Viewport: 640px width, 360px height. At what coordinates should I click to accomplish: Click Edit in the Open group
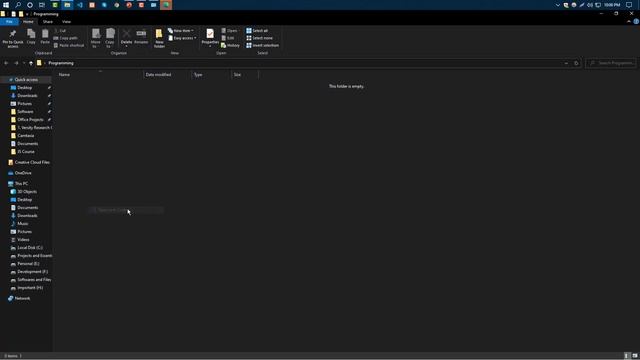pyautogui.click(x=228, y=38)
